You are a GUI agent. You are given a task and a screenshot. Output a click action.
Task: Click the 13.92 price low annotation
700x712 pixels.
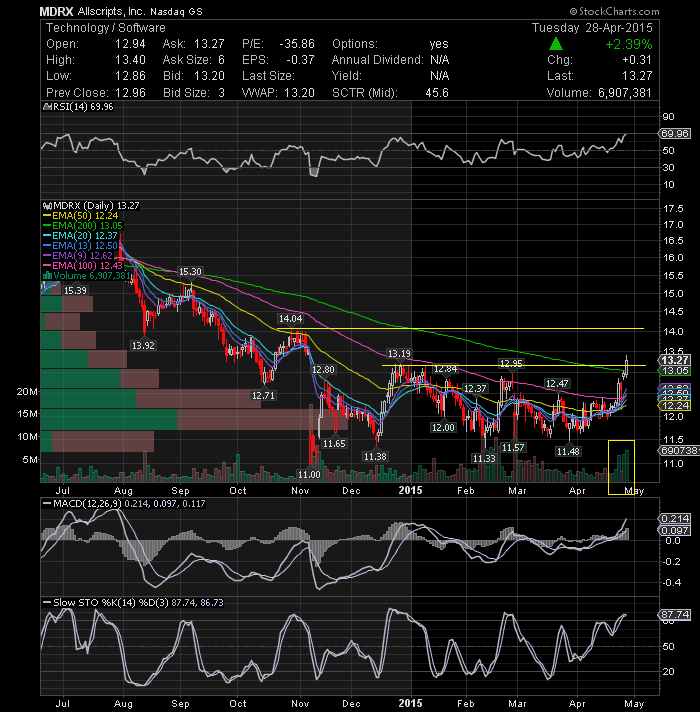pyautogui.click(x=143, y=346)
